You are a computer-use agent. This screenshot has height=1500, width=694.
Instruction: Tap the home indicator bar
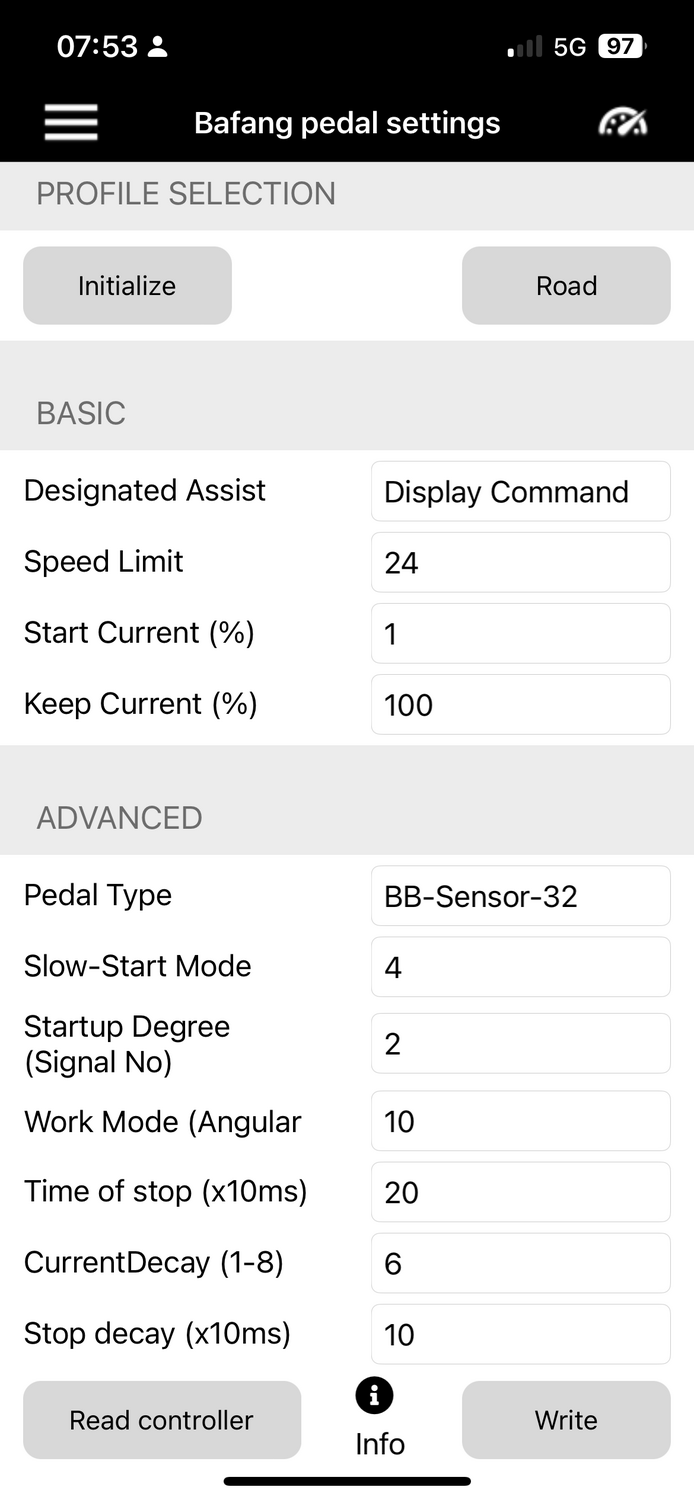coord(347,1481)
